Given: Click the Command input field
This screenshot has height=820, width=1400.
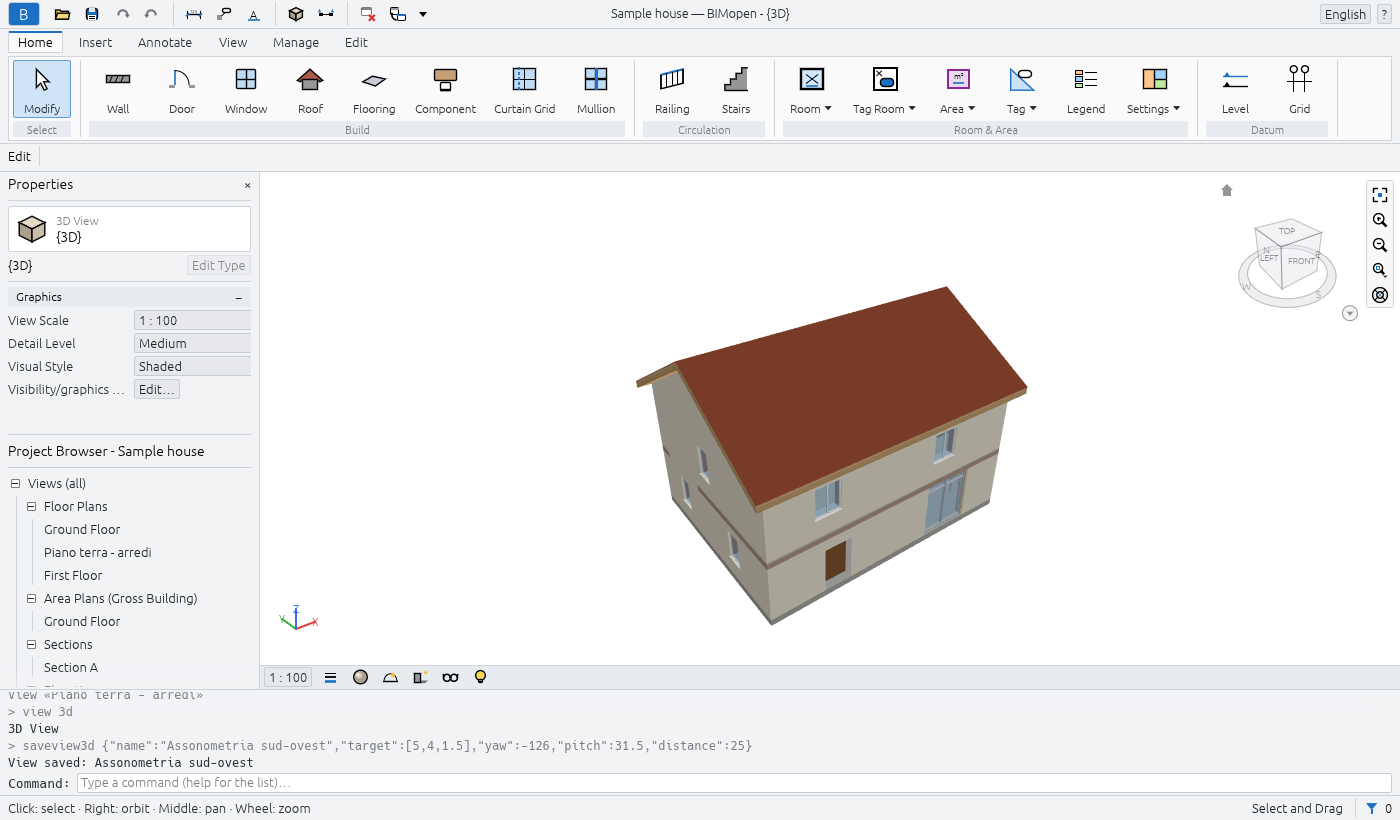Looking at the screenshot, I should 734,783.
